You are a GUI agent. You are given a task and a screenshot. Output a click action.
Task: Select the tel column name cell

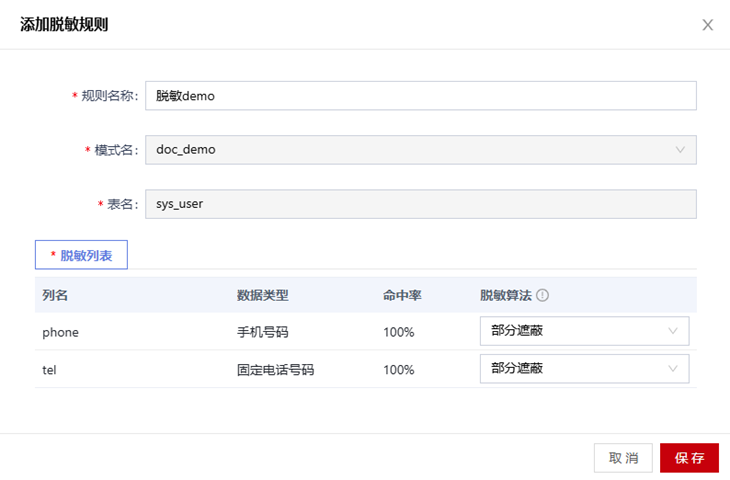pos(49,370)
